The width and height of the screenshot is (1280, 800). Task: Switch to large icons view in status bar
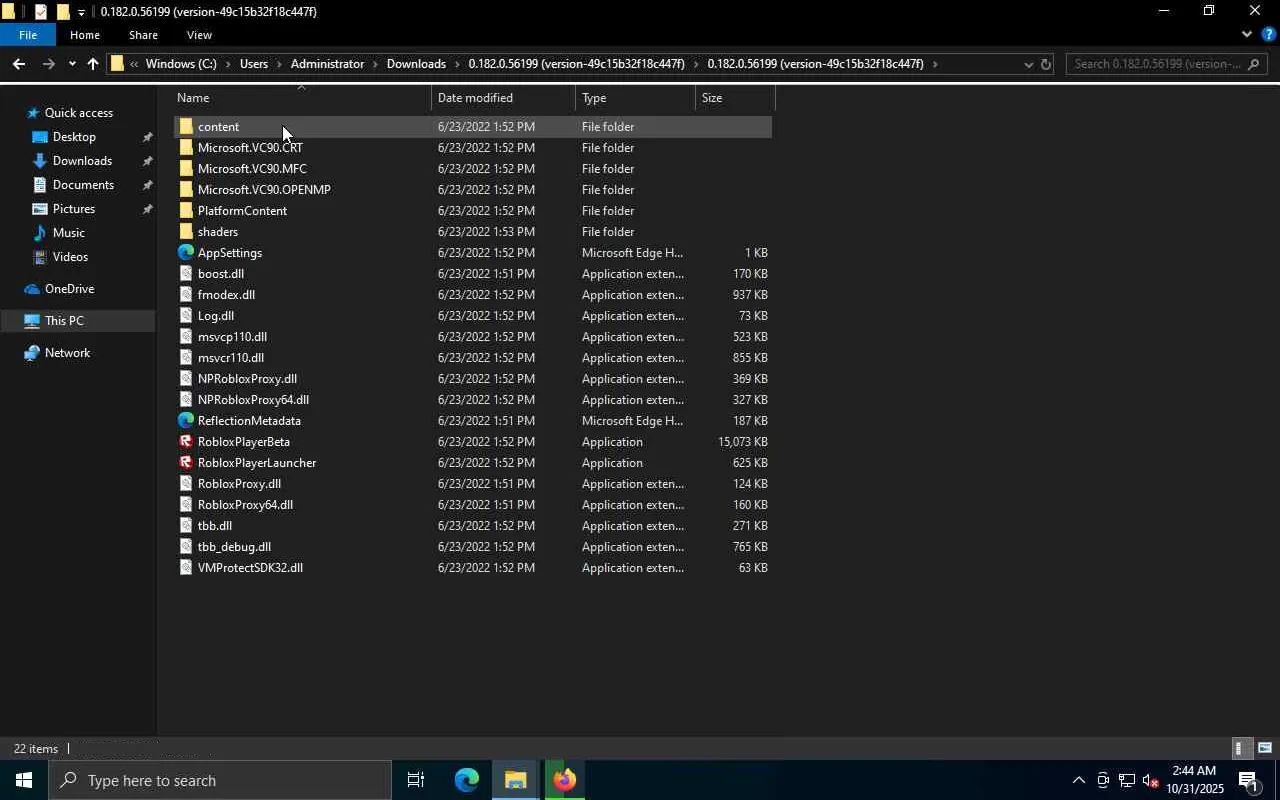(1264, 748)
